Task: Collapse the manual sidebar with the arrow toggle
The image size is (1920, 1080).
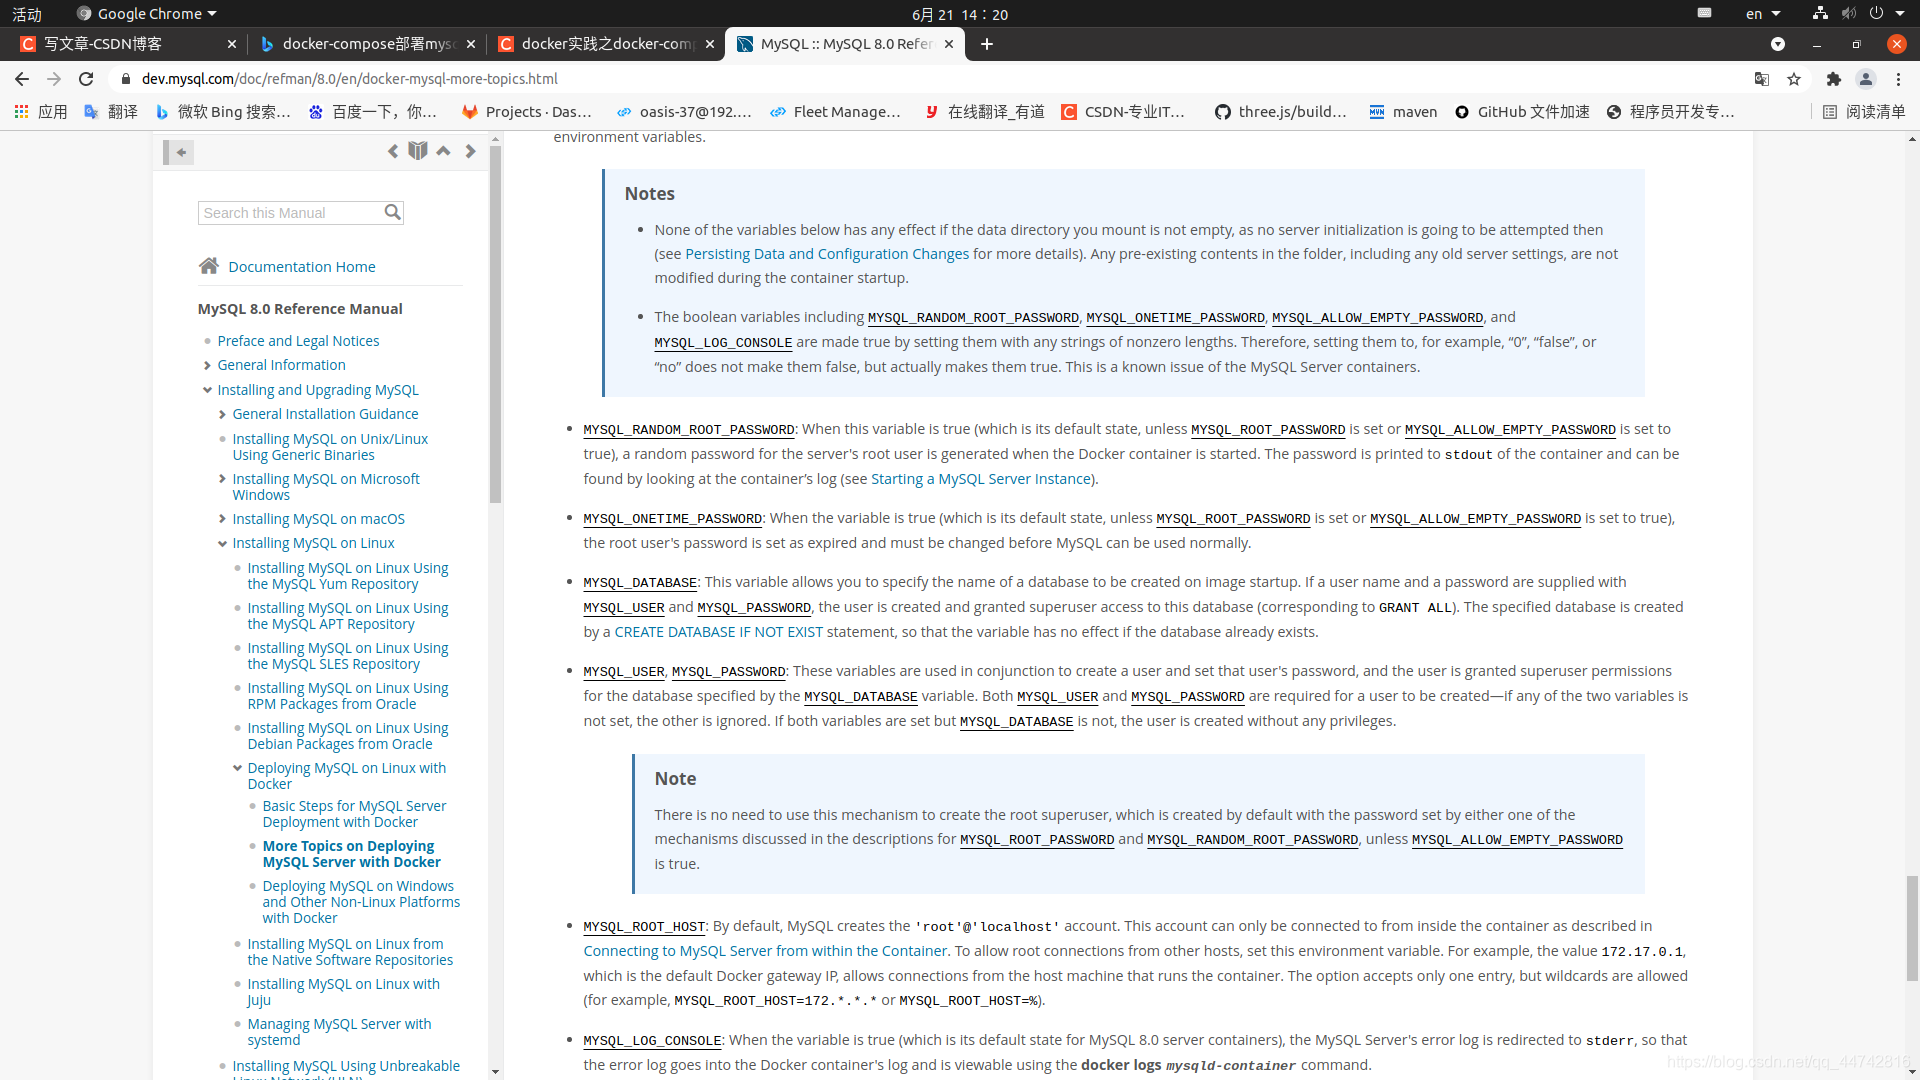Action: click(x=179, y=152)
